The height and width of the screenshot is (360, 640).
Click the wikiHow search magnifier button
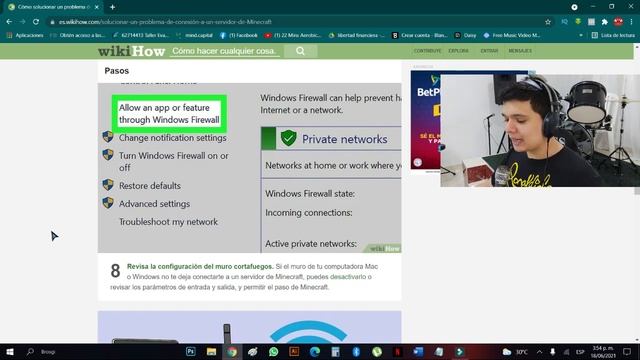coord(300,51)
